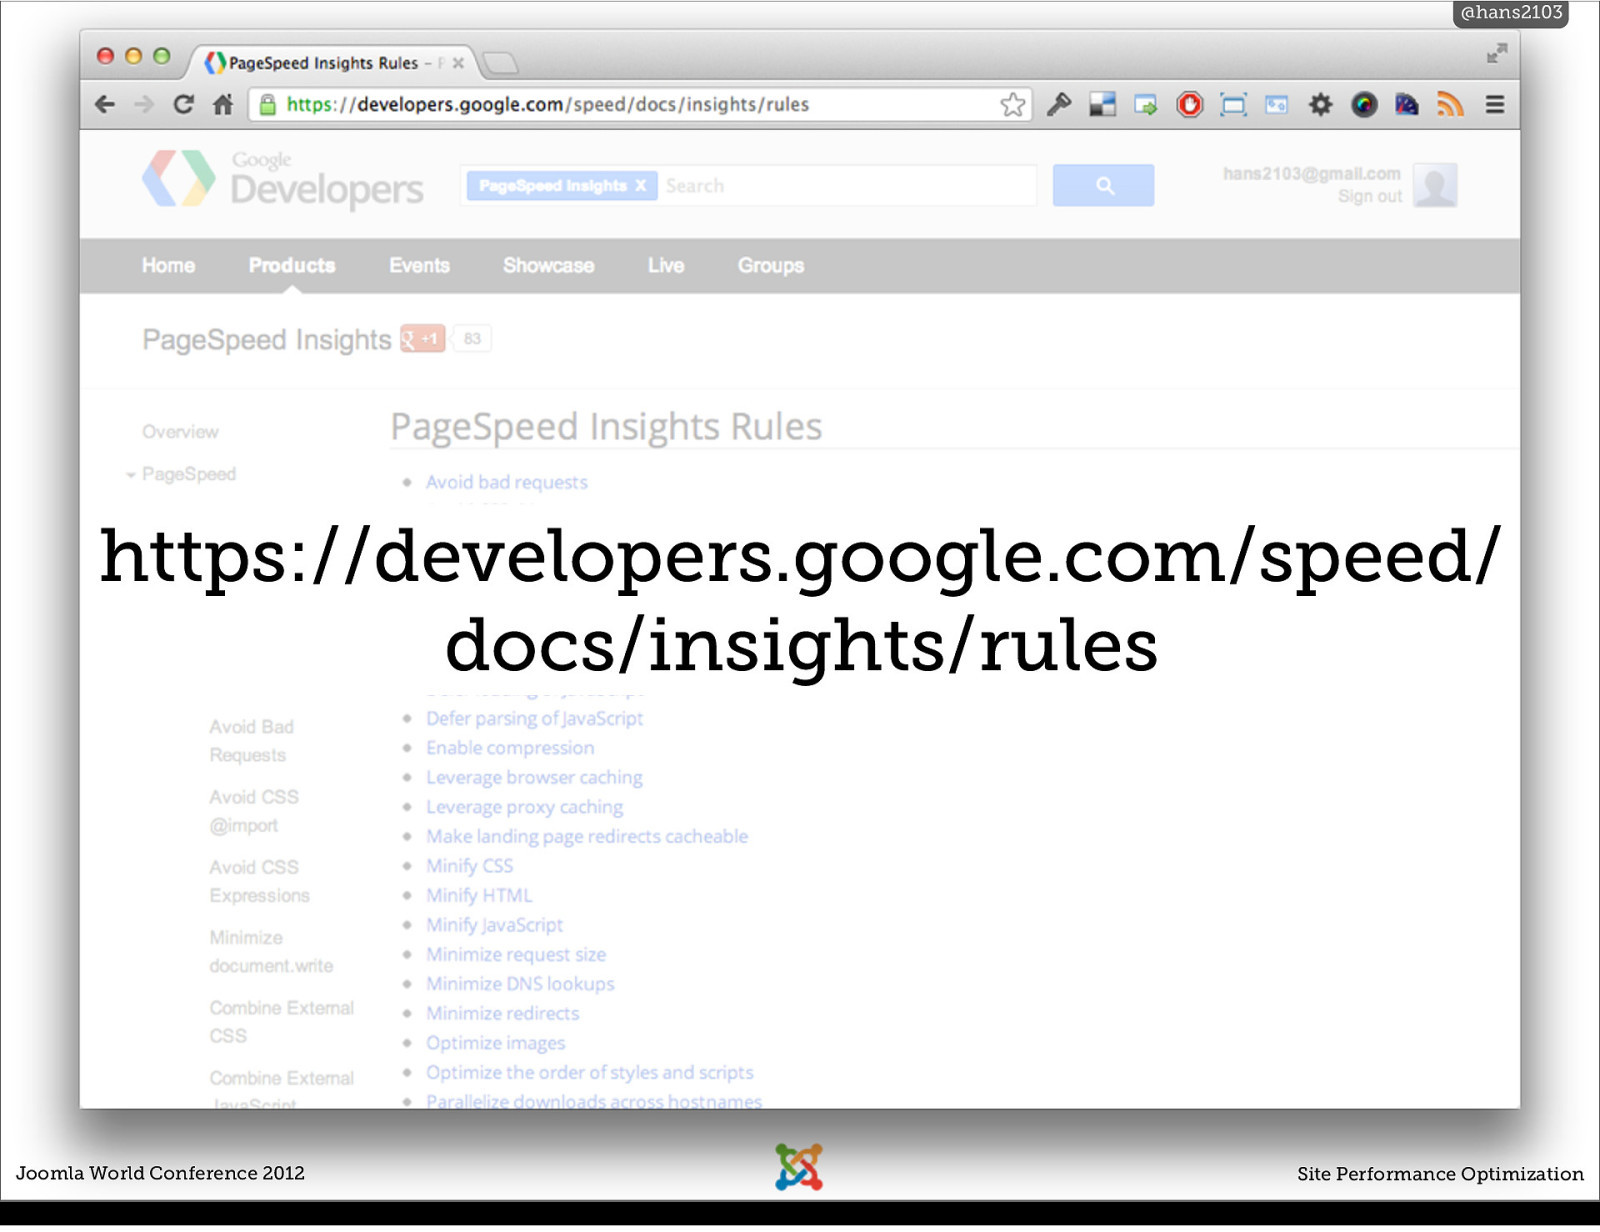Click the address bar URL field
1600x1232 pixels.
pyautogui.click(x=640, y=104)
